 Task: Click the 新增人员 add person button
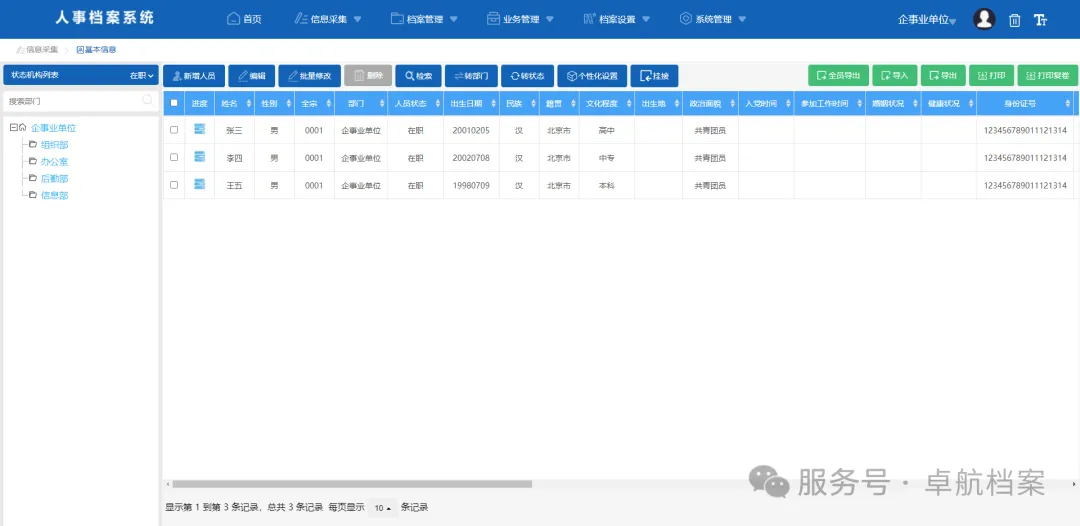(x=193, y=76)
